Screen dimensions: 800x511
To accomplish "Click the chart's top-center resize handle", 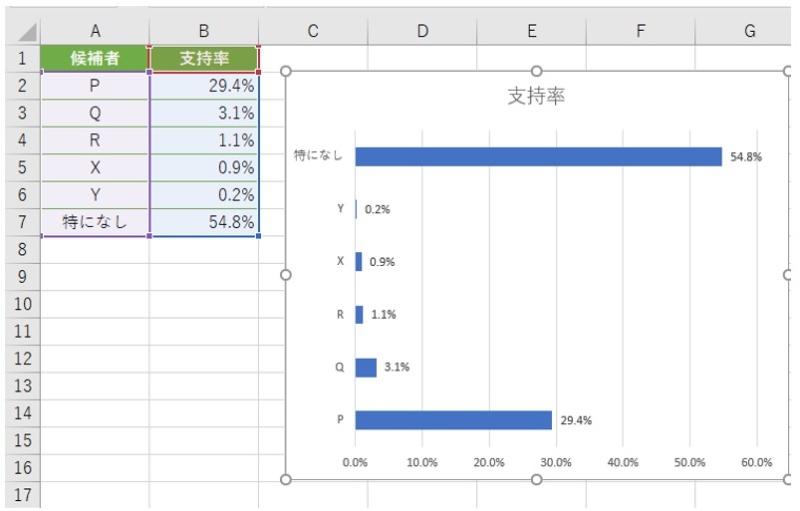I will (x=536, y=71).
